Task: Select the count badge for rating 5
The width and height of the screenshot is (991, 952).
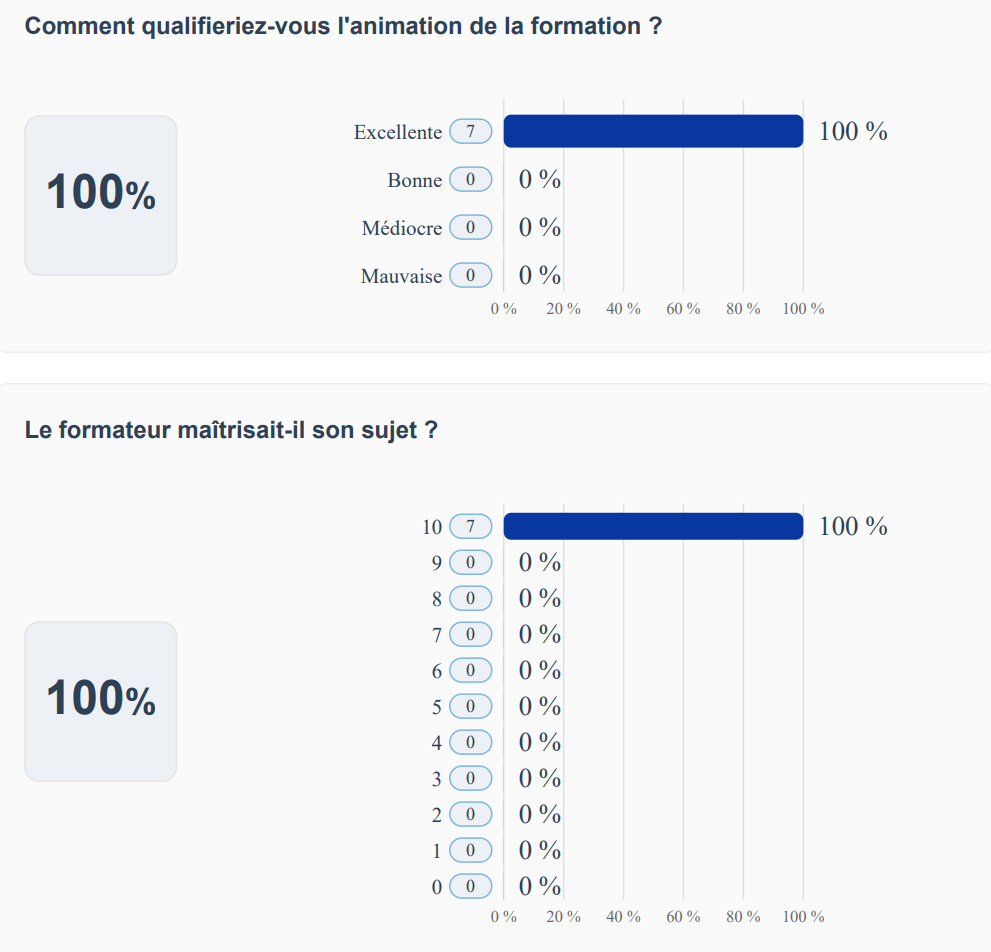Action: coord(470,706)
